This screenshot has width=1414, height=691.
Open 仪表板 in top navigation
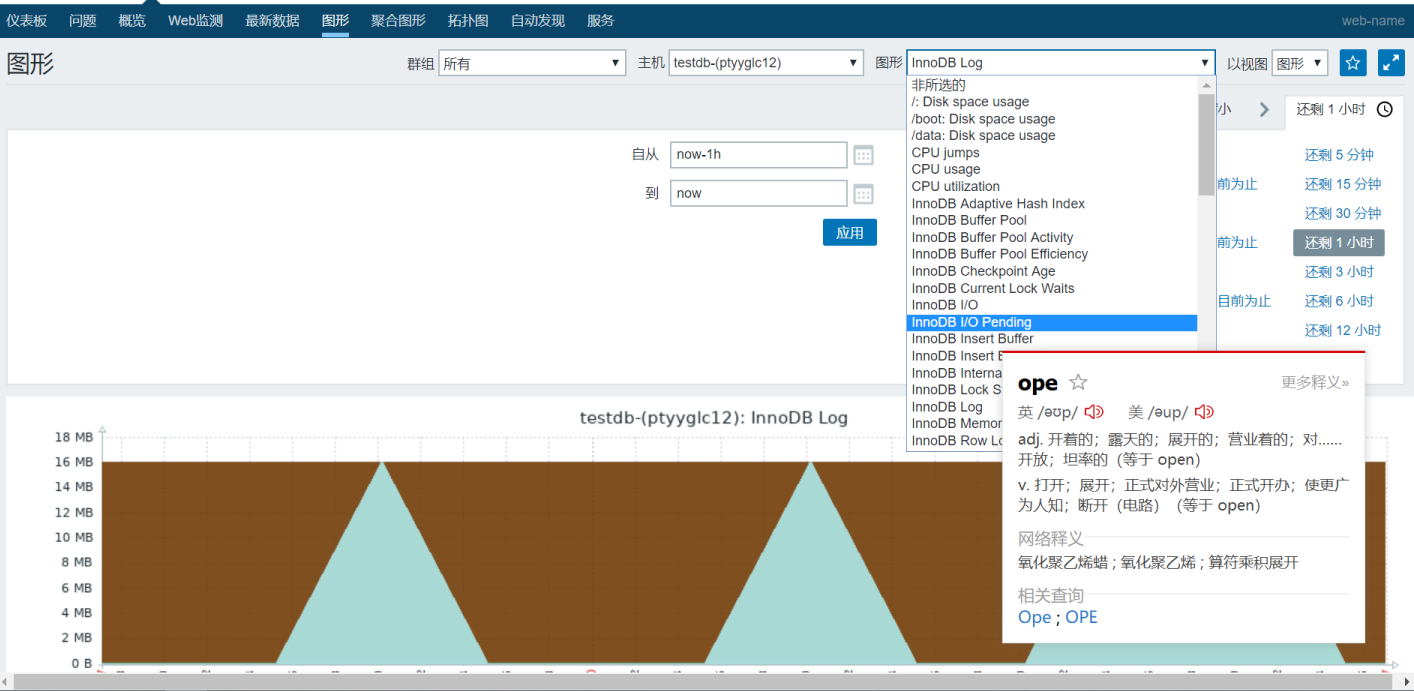pos(26,20)
